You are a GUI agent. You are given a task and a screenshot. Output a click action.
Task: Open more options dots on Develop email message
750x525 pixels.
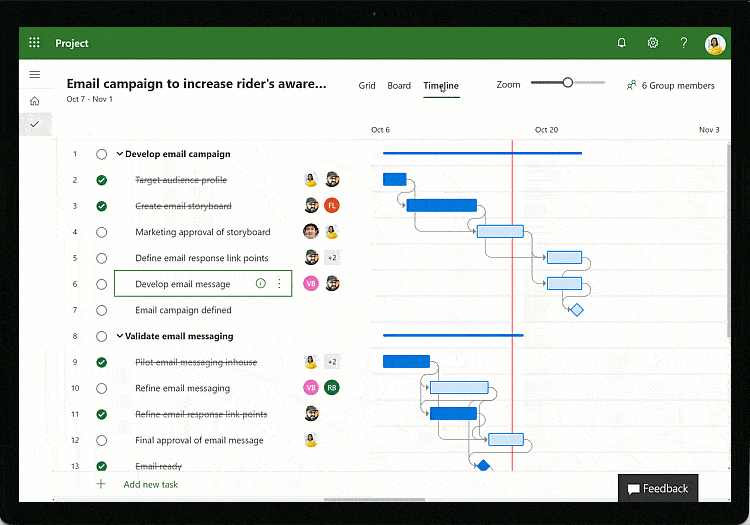[279, 284]
